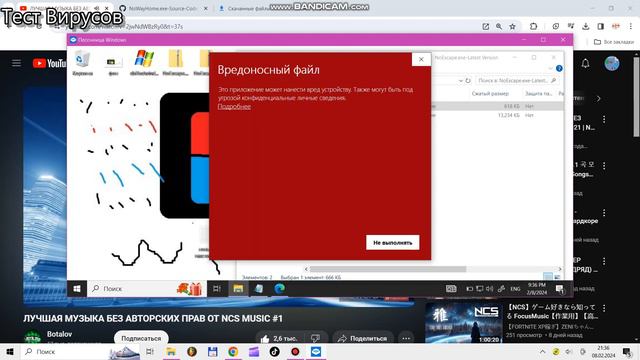Click the sandbox ENG language indicator
The height and width of the screenshot is (360, 640).
coord(516,289)
